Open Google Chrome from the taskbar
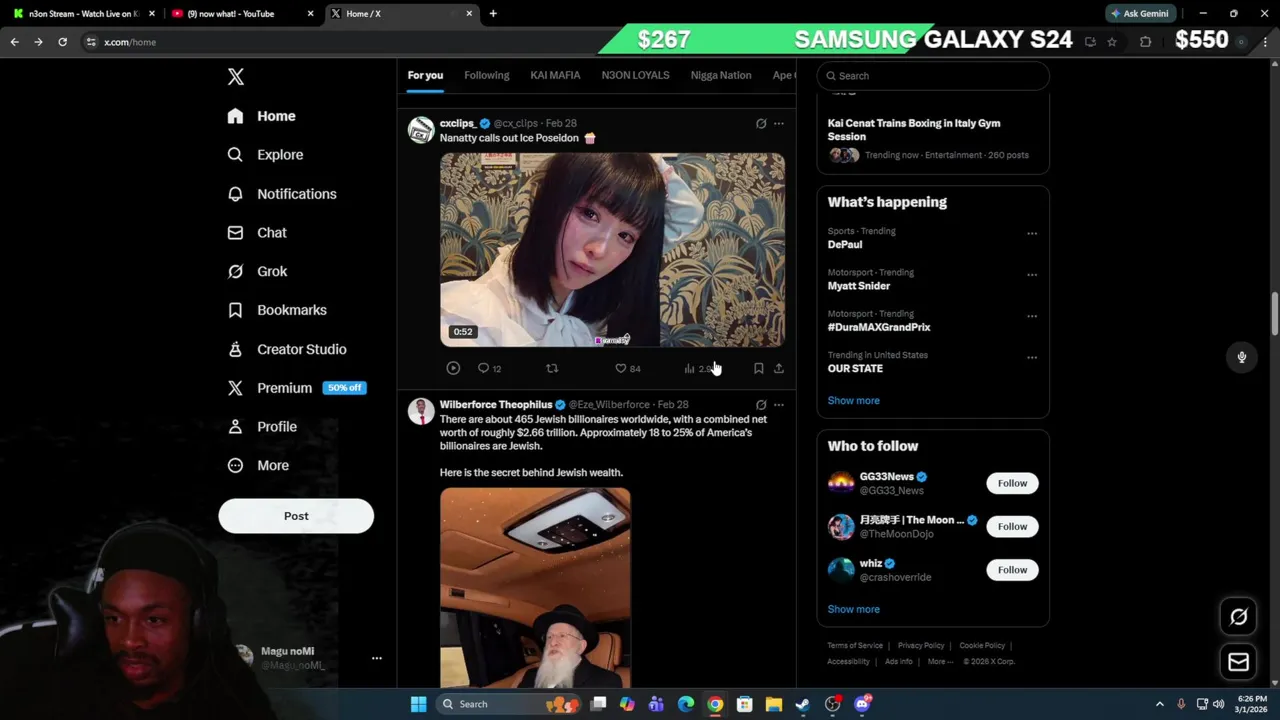Image resolution: width=1280 pixels, height=720 pixels. pos(715,704)
